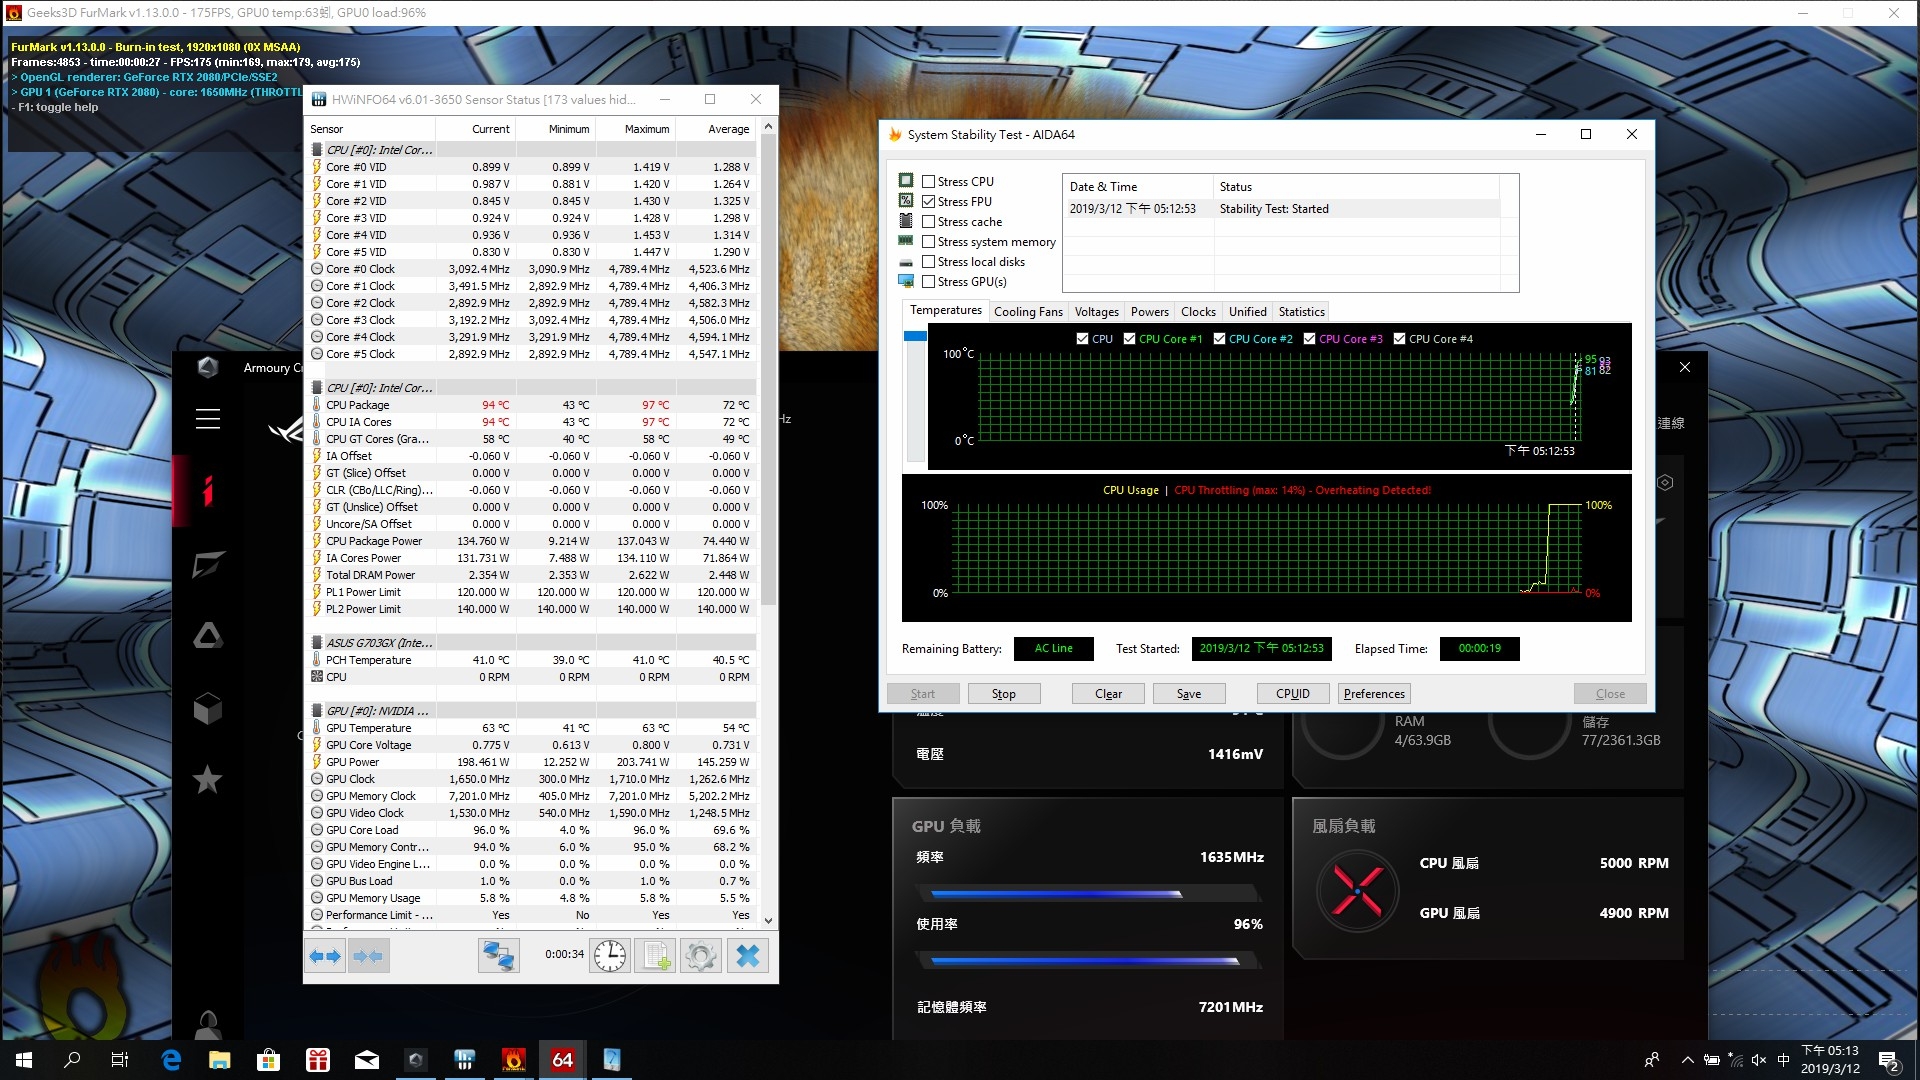This screenshot has width=1920, height=1080.
Task: Open HWiNFO sensor settings gear icon
Action: coord(701,956)
